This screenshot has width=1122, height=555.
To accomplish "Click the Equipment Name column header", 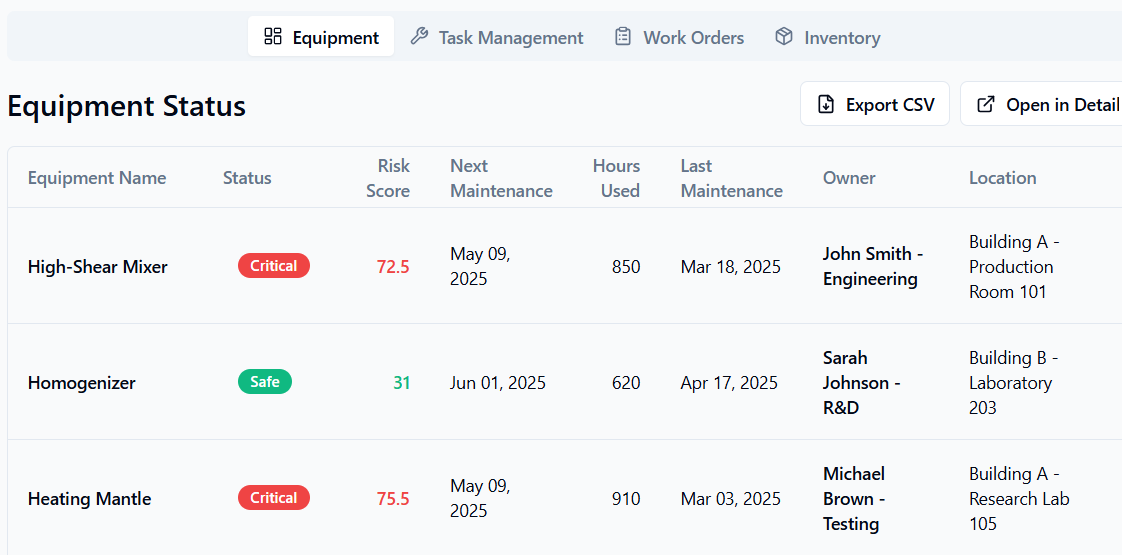I will coord(97,177).
